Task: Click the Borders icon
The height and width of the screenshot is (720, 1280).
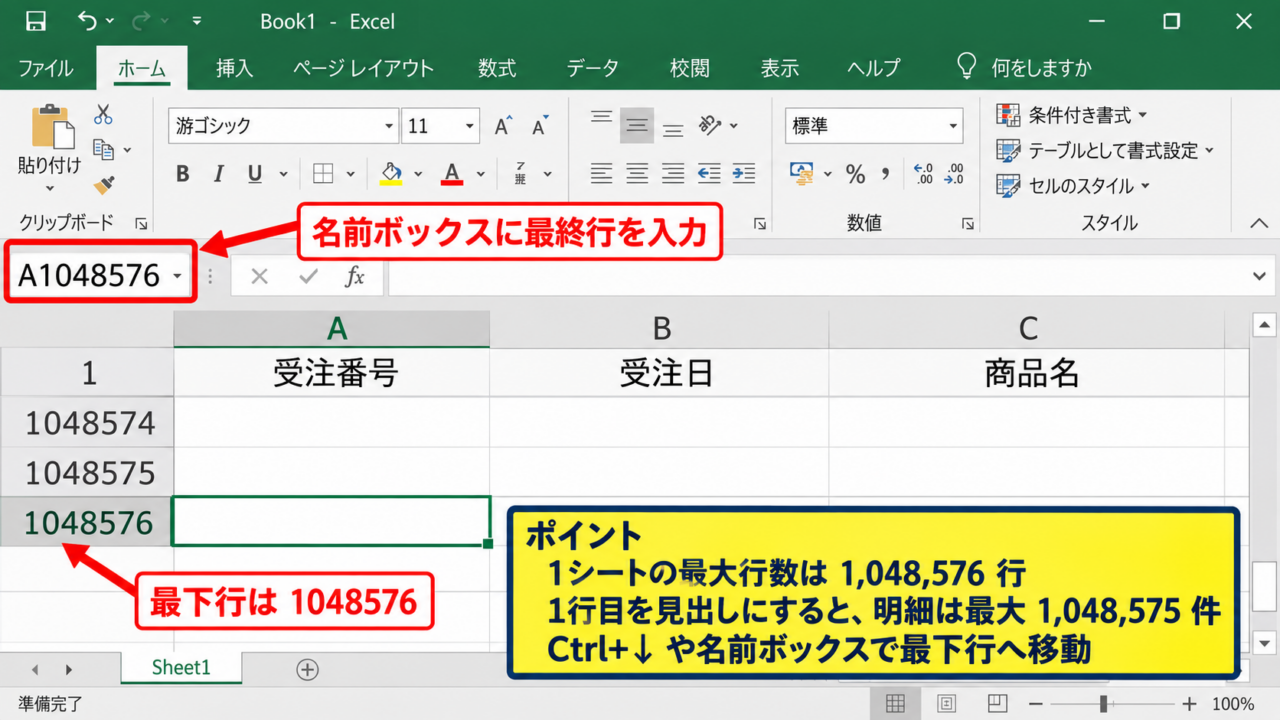Action: pos(323,174)
